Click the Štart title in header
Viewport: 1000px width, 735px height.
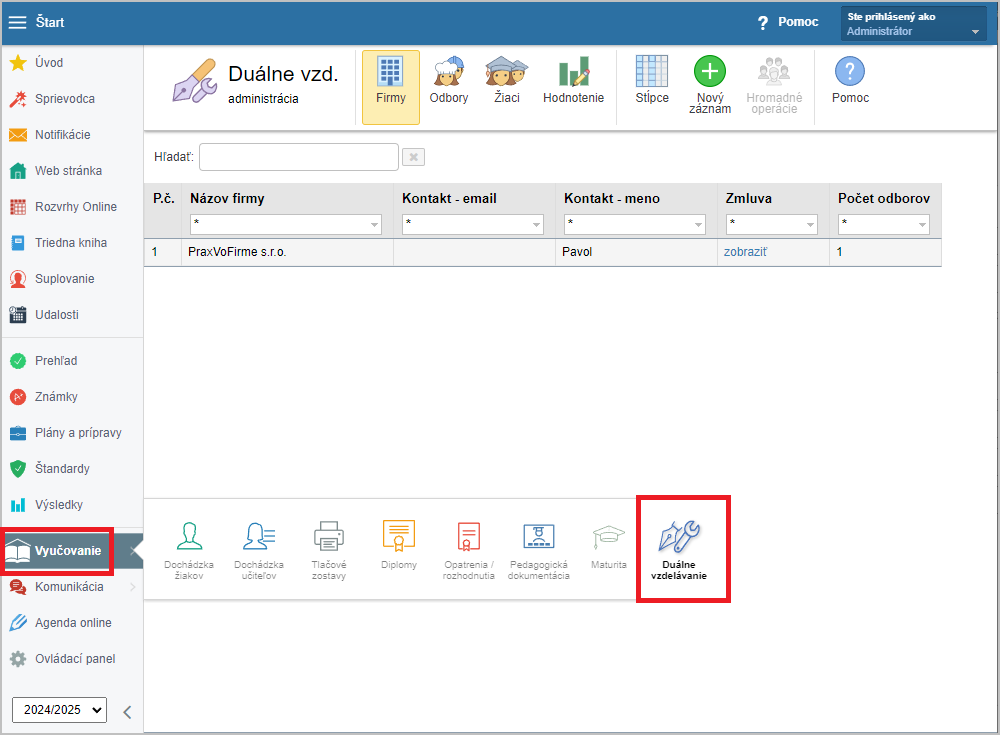coord(50,22)
